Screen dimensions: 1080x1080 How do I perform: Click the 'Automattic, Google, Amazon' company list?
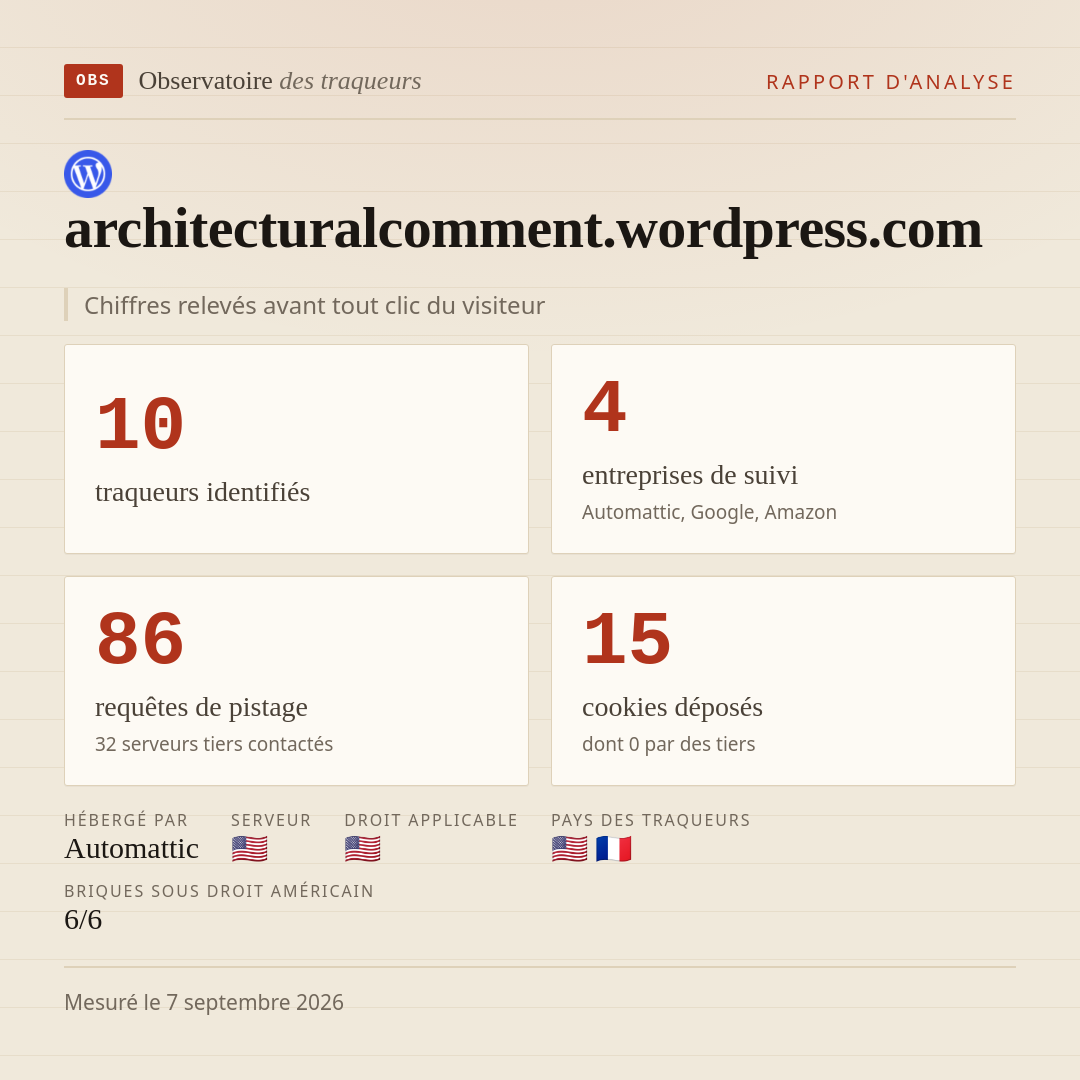709,512
